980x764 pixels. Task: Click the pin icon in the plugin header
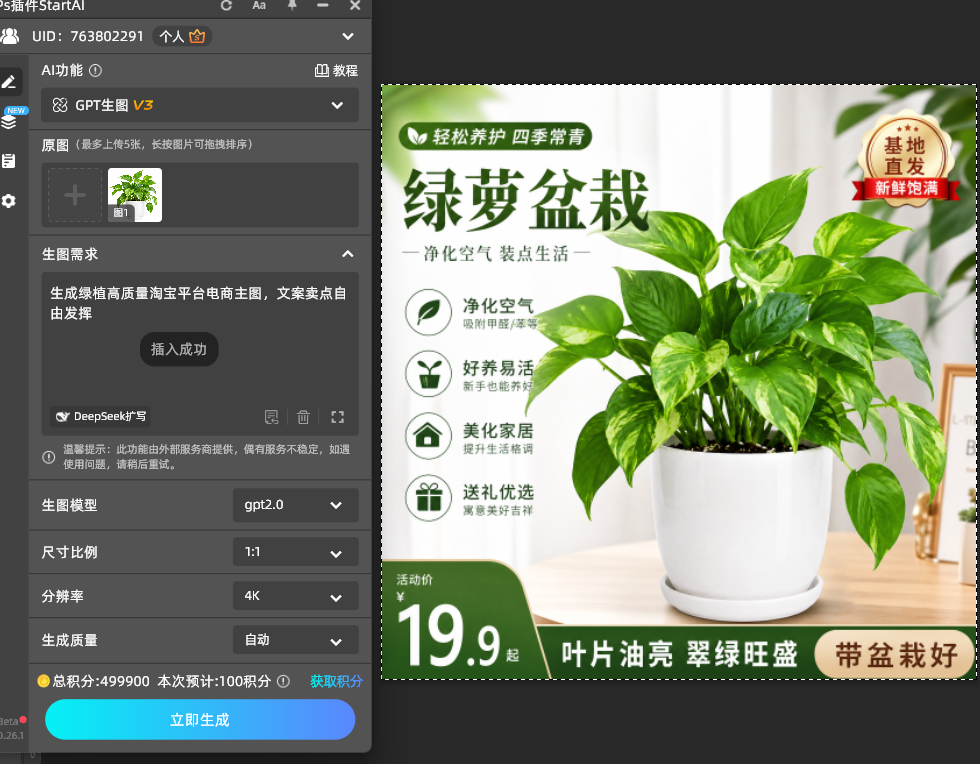click(292, 6)
